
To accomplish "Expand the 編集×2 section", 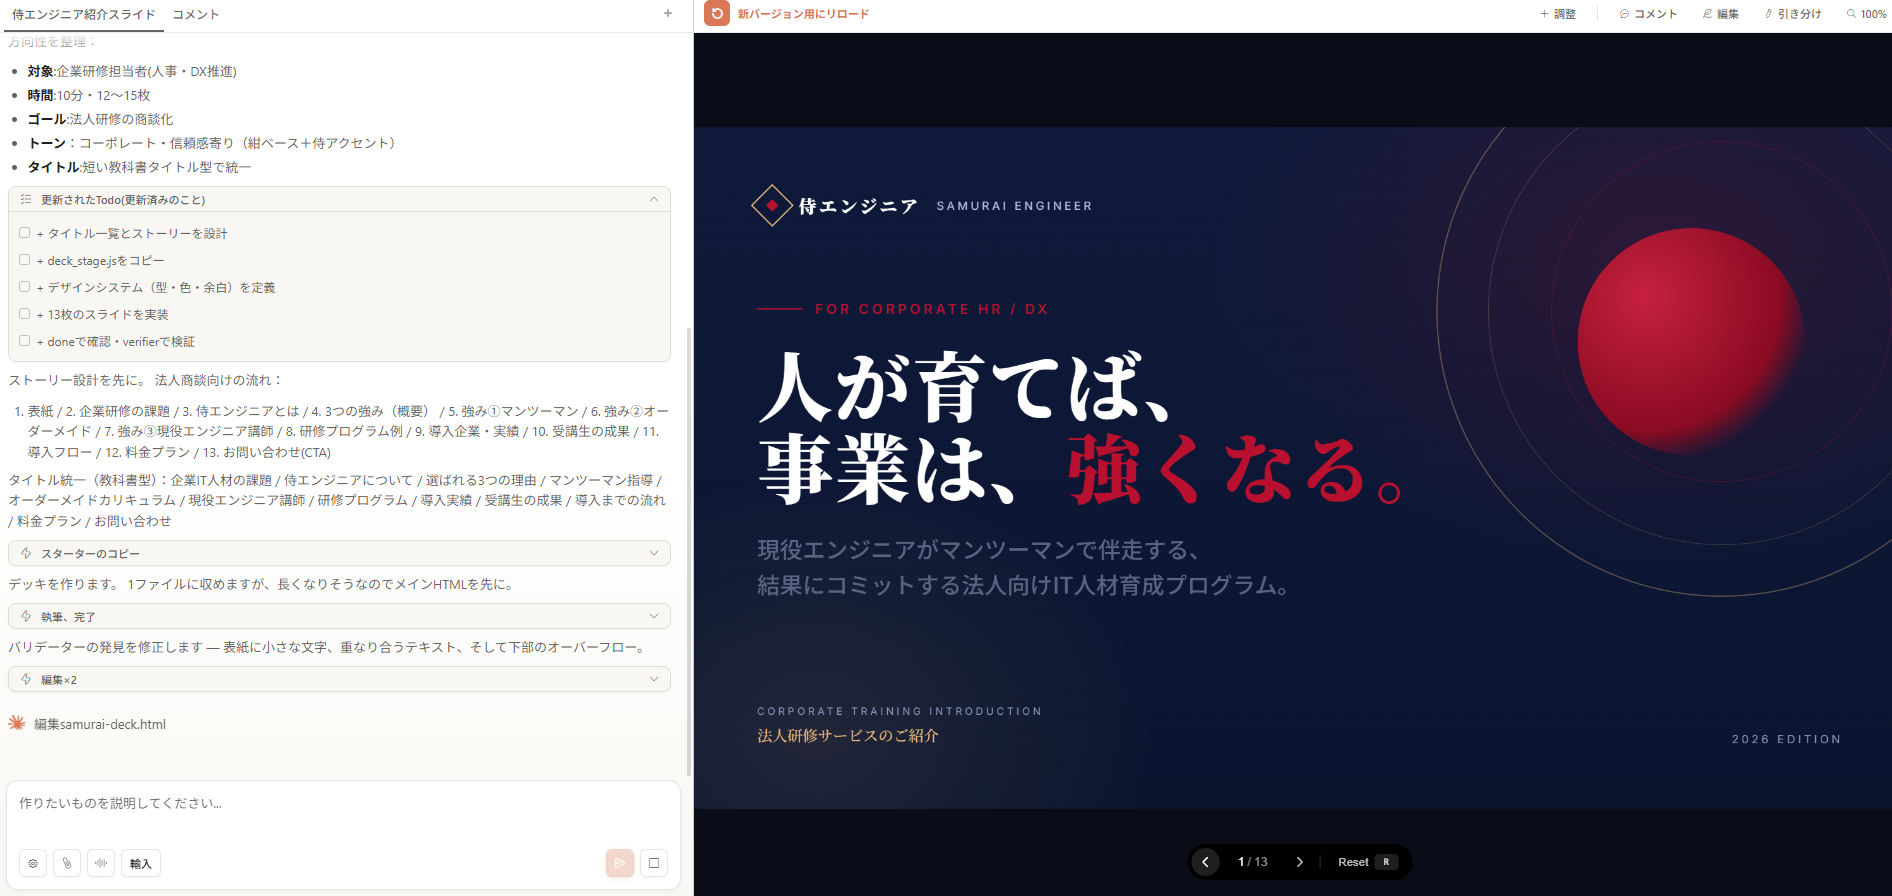I will tap(653, 679).
